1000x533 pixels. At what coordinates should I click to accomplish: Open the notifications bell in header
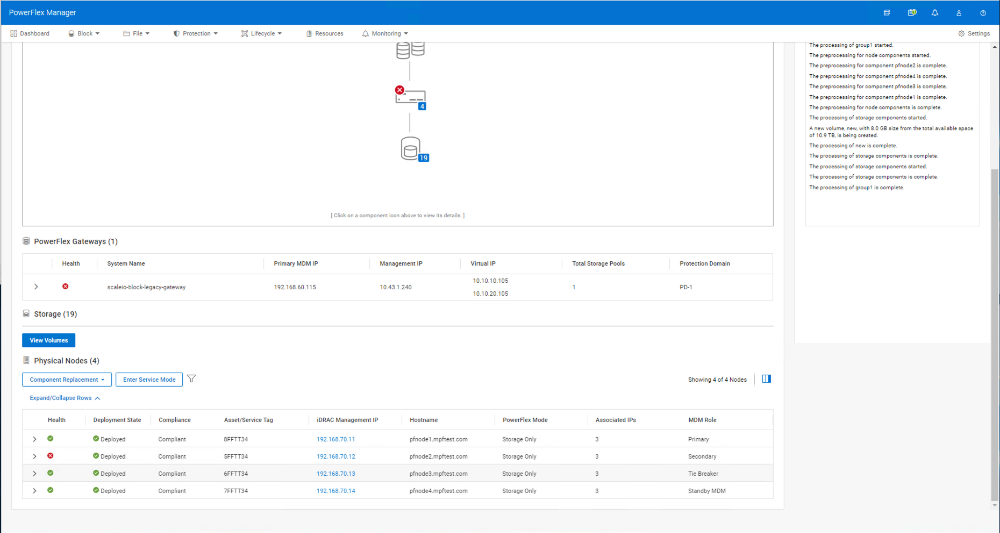pos(934,13)
